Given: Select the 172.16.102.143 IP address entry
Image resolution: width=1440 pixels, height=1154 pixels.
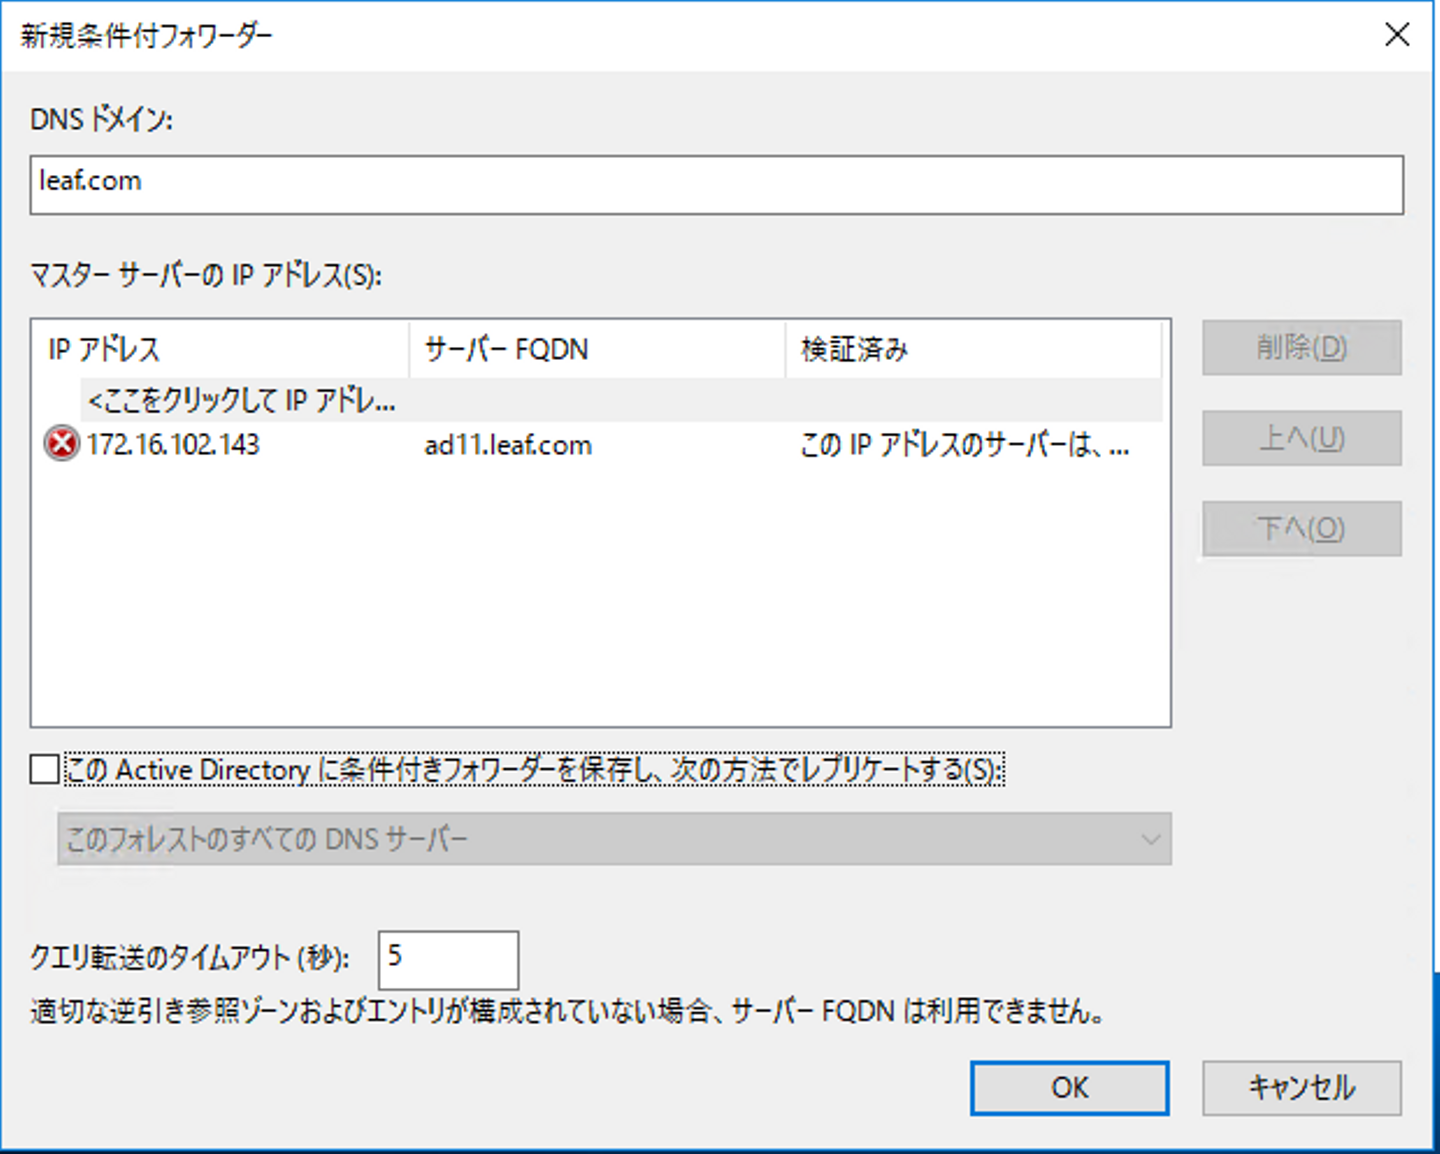Looking at the screenshot, I should (173, 444).
